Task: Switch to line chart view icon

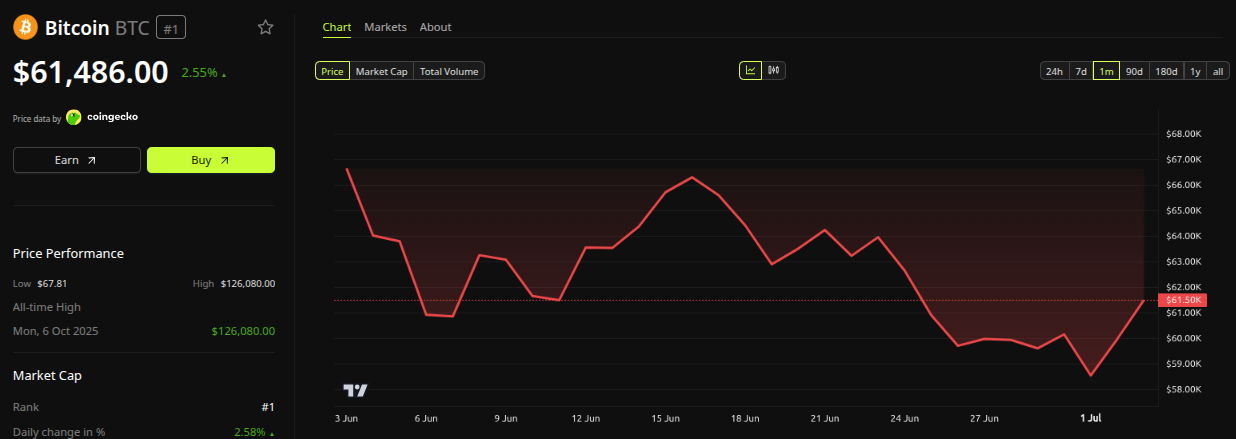Action: (x=750, y=70)
